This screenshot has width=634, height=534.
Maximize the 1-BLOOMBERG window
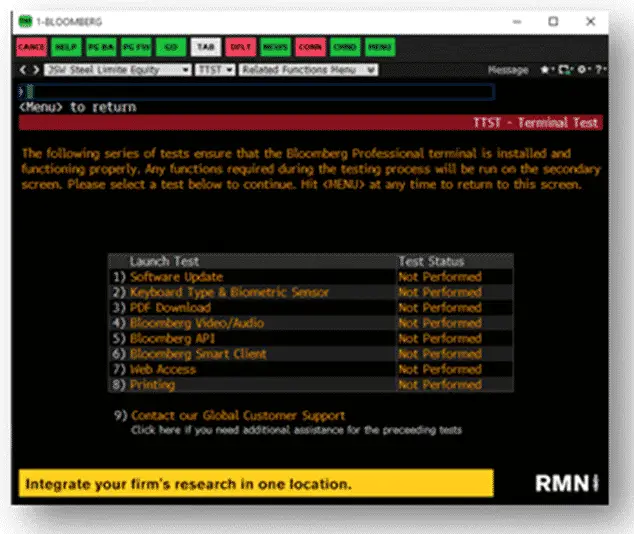pos(553,21)
